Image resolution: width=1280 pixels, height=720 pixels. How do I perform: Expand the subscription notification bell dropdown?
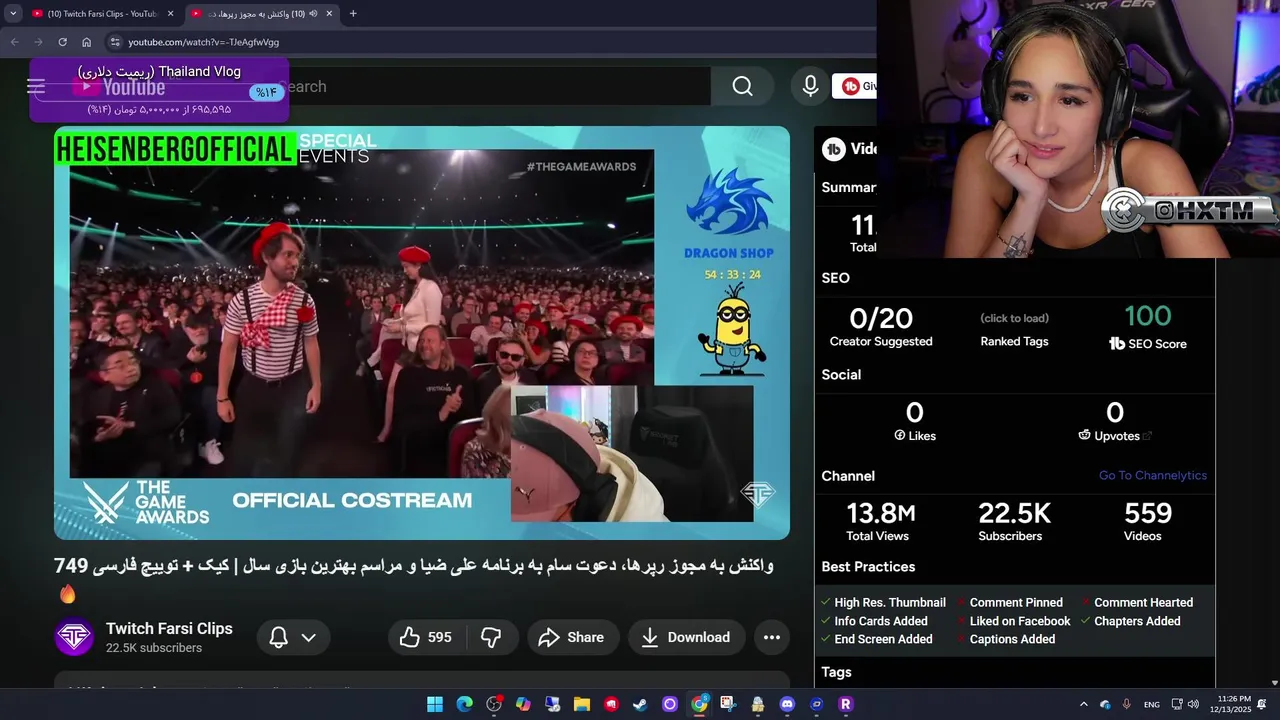pyautogui.click(x=308, y=637)
